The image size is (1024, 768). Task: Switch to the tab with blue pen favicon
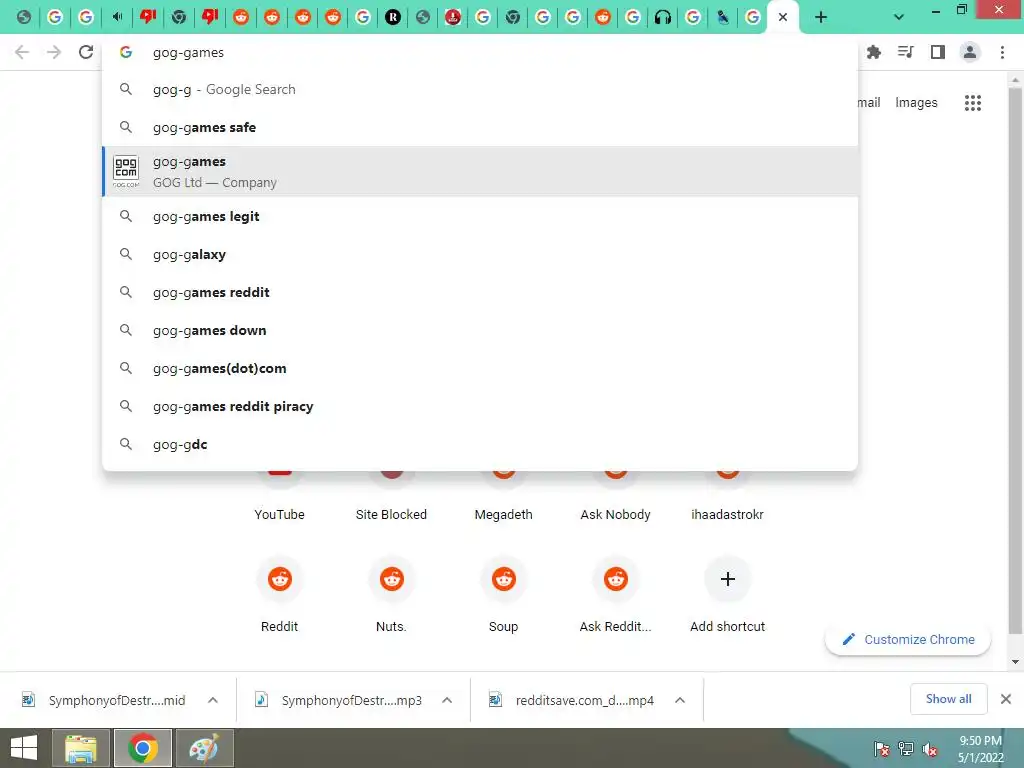tap(723, 17)
